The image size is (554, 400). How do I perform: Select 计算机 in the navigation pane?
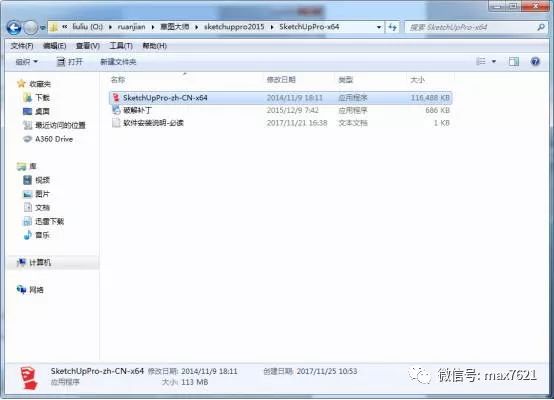coord(40,263)
